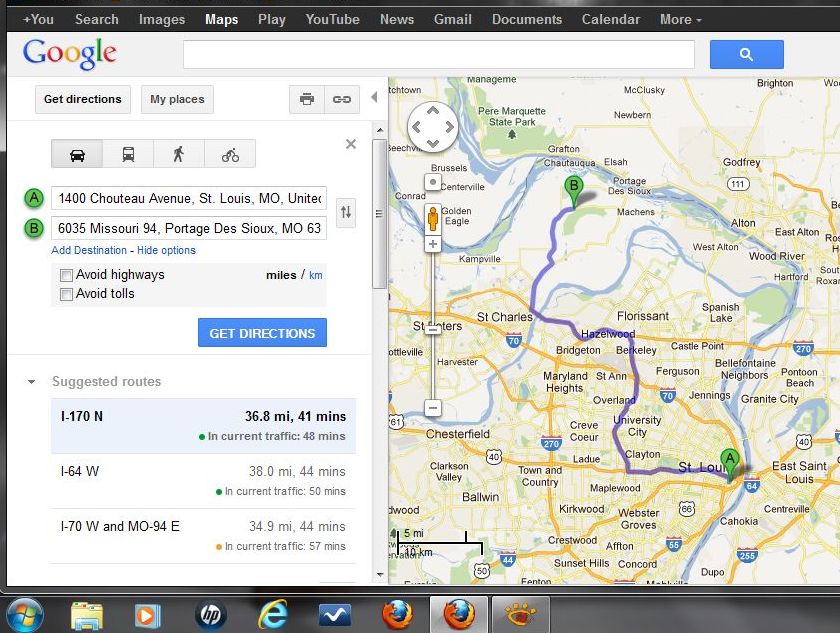Pan the map left arrow

[x=416, y=127]
